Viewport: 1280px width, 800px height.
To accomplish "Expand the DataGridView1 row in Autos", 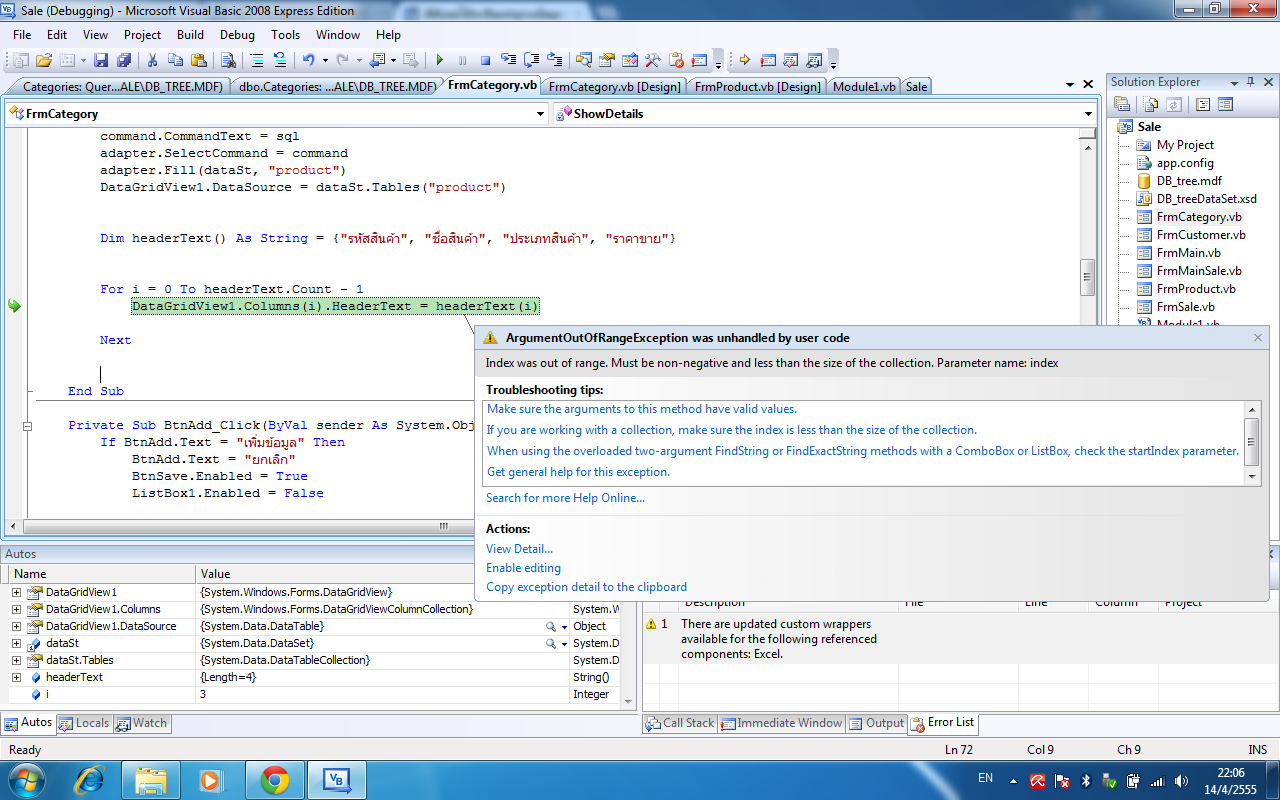I will (17, 592).
